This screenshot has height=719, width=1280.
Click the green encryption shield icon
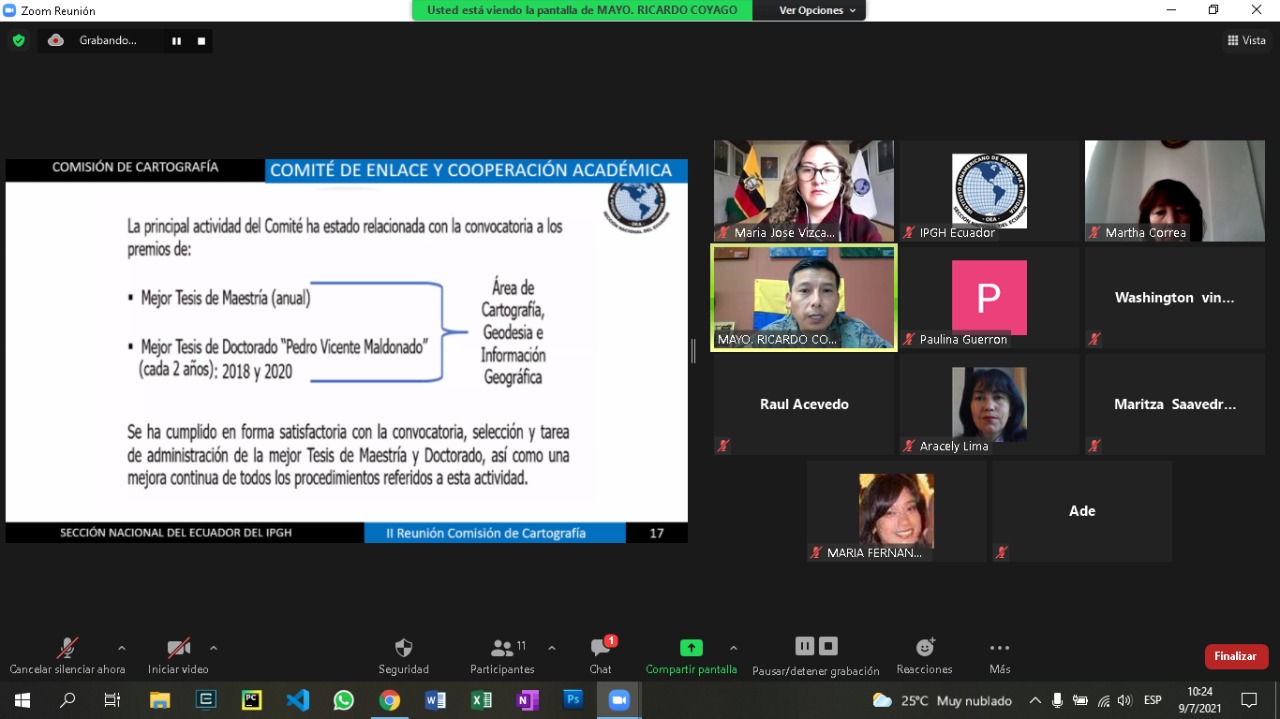18,41
